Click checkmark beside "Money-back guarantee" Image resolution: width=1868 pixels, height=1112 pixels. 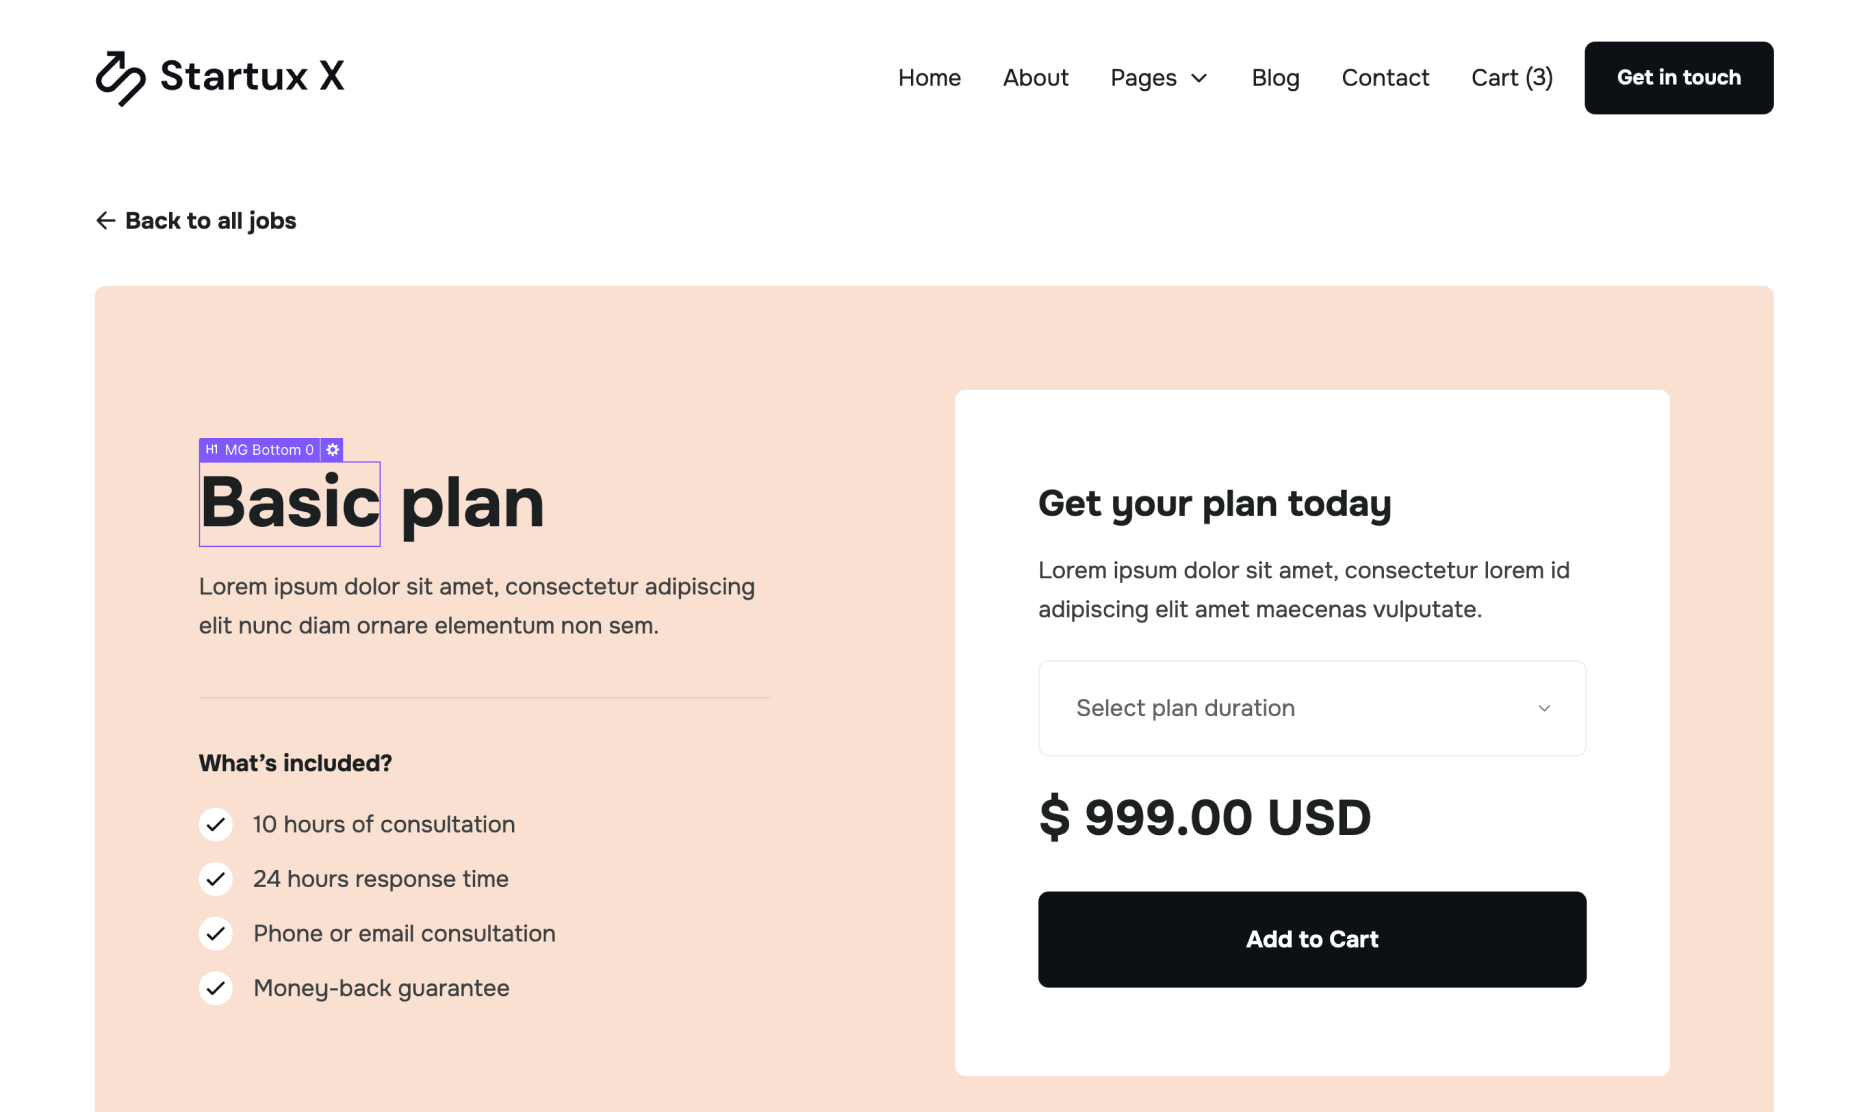click(215, 988)
